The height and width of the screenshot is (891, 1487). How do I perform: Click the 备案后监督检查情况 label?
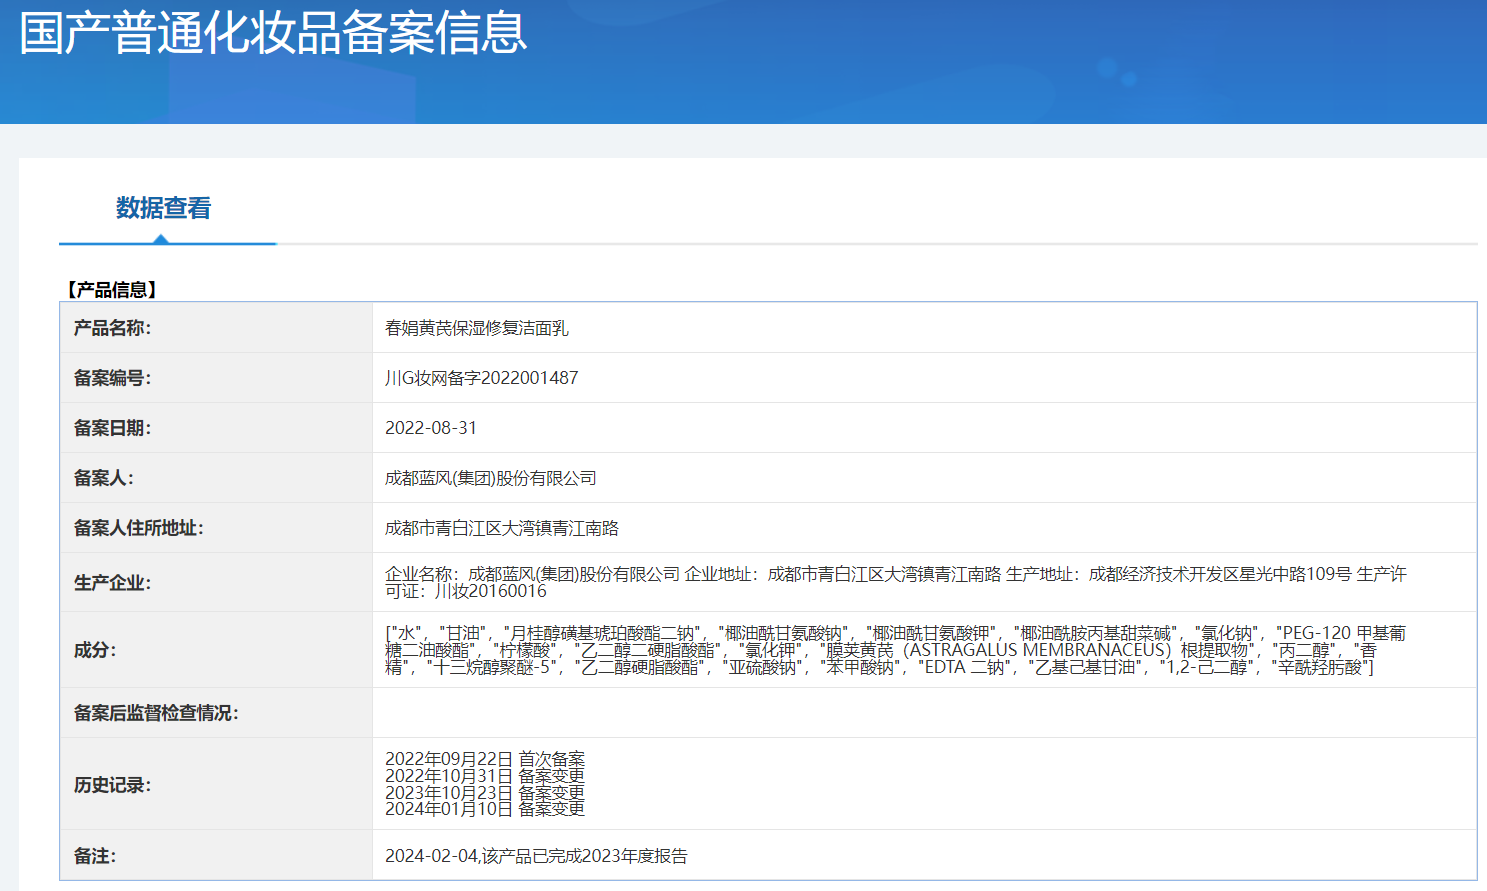click(156, 713)
